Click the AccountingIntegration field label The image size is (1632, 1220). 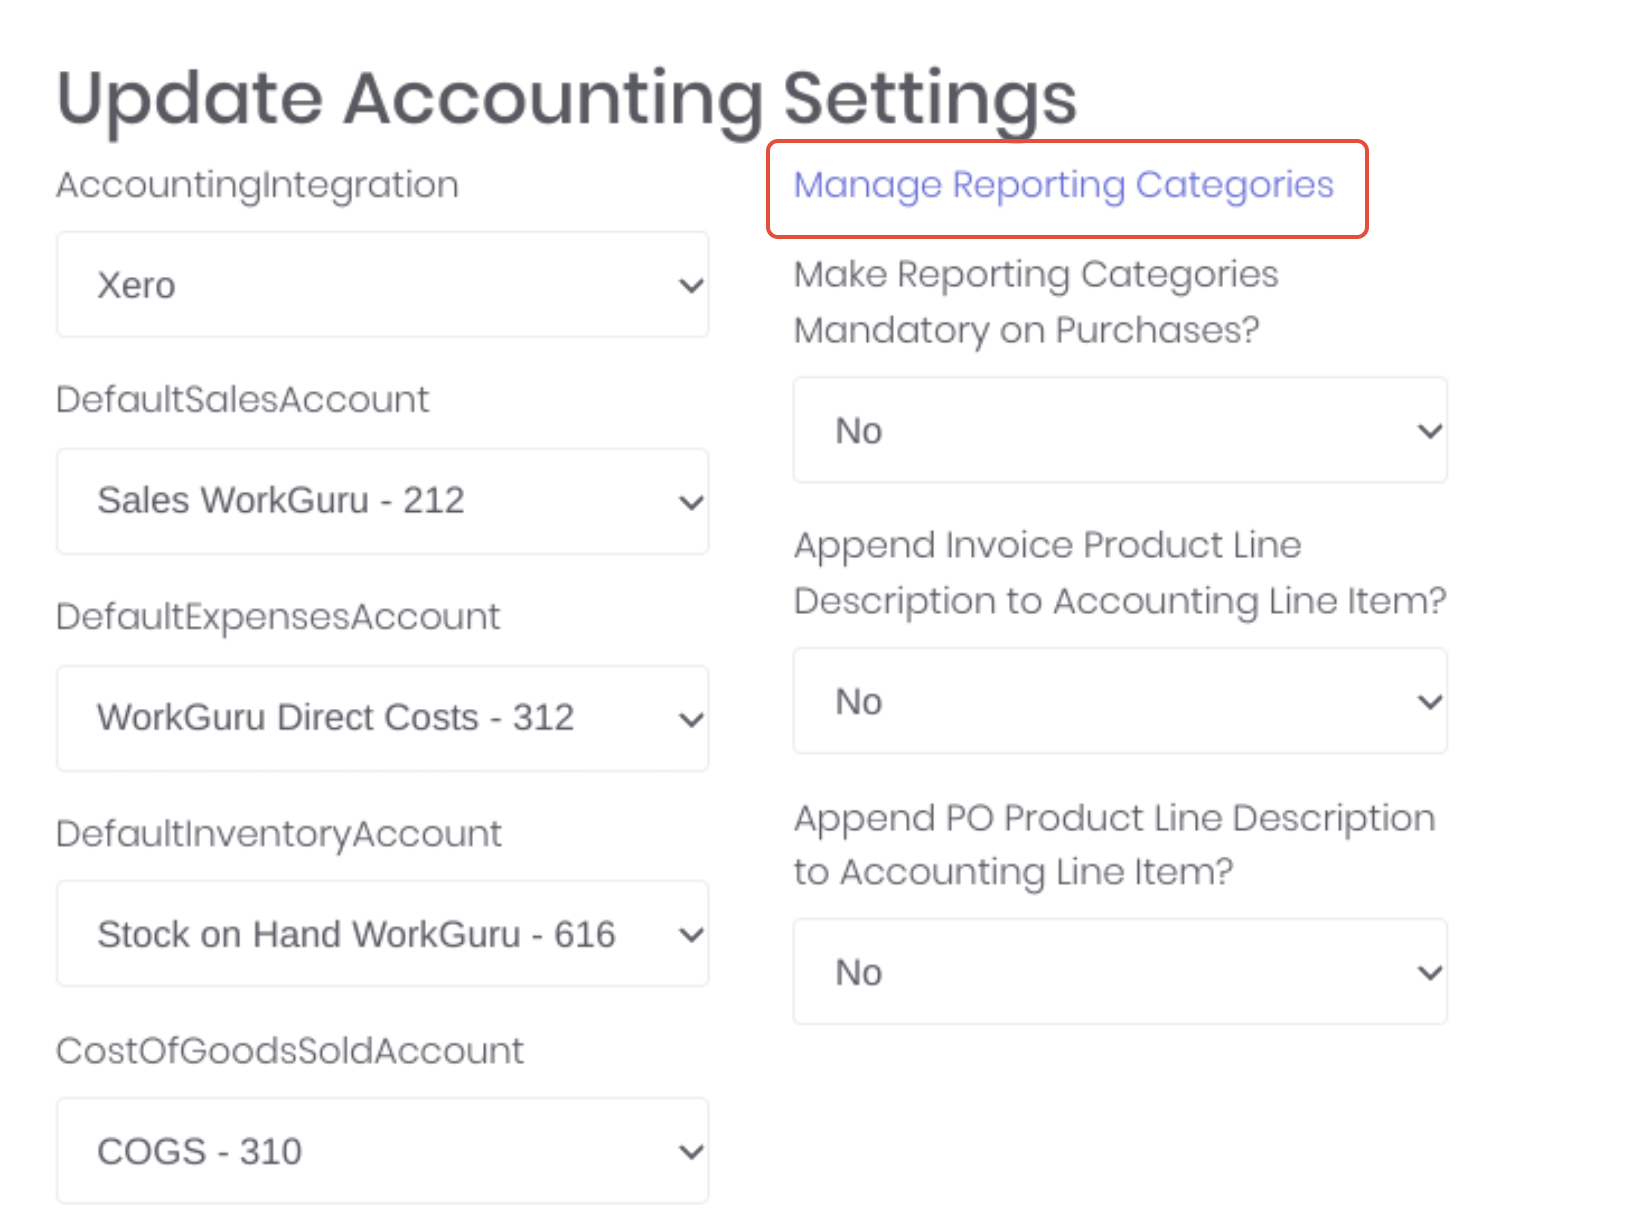pyautogui.click(x=257, y=184)
